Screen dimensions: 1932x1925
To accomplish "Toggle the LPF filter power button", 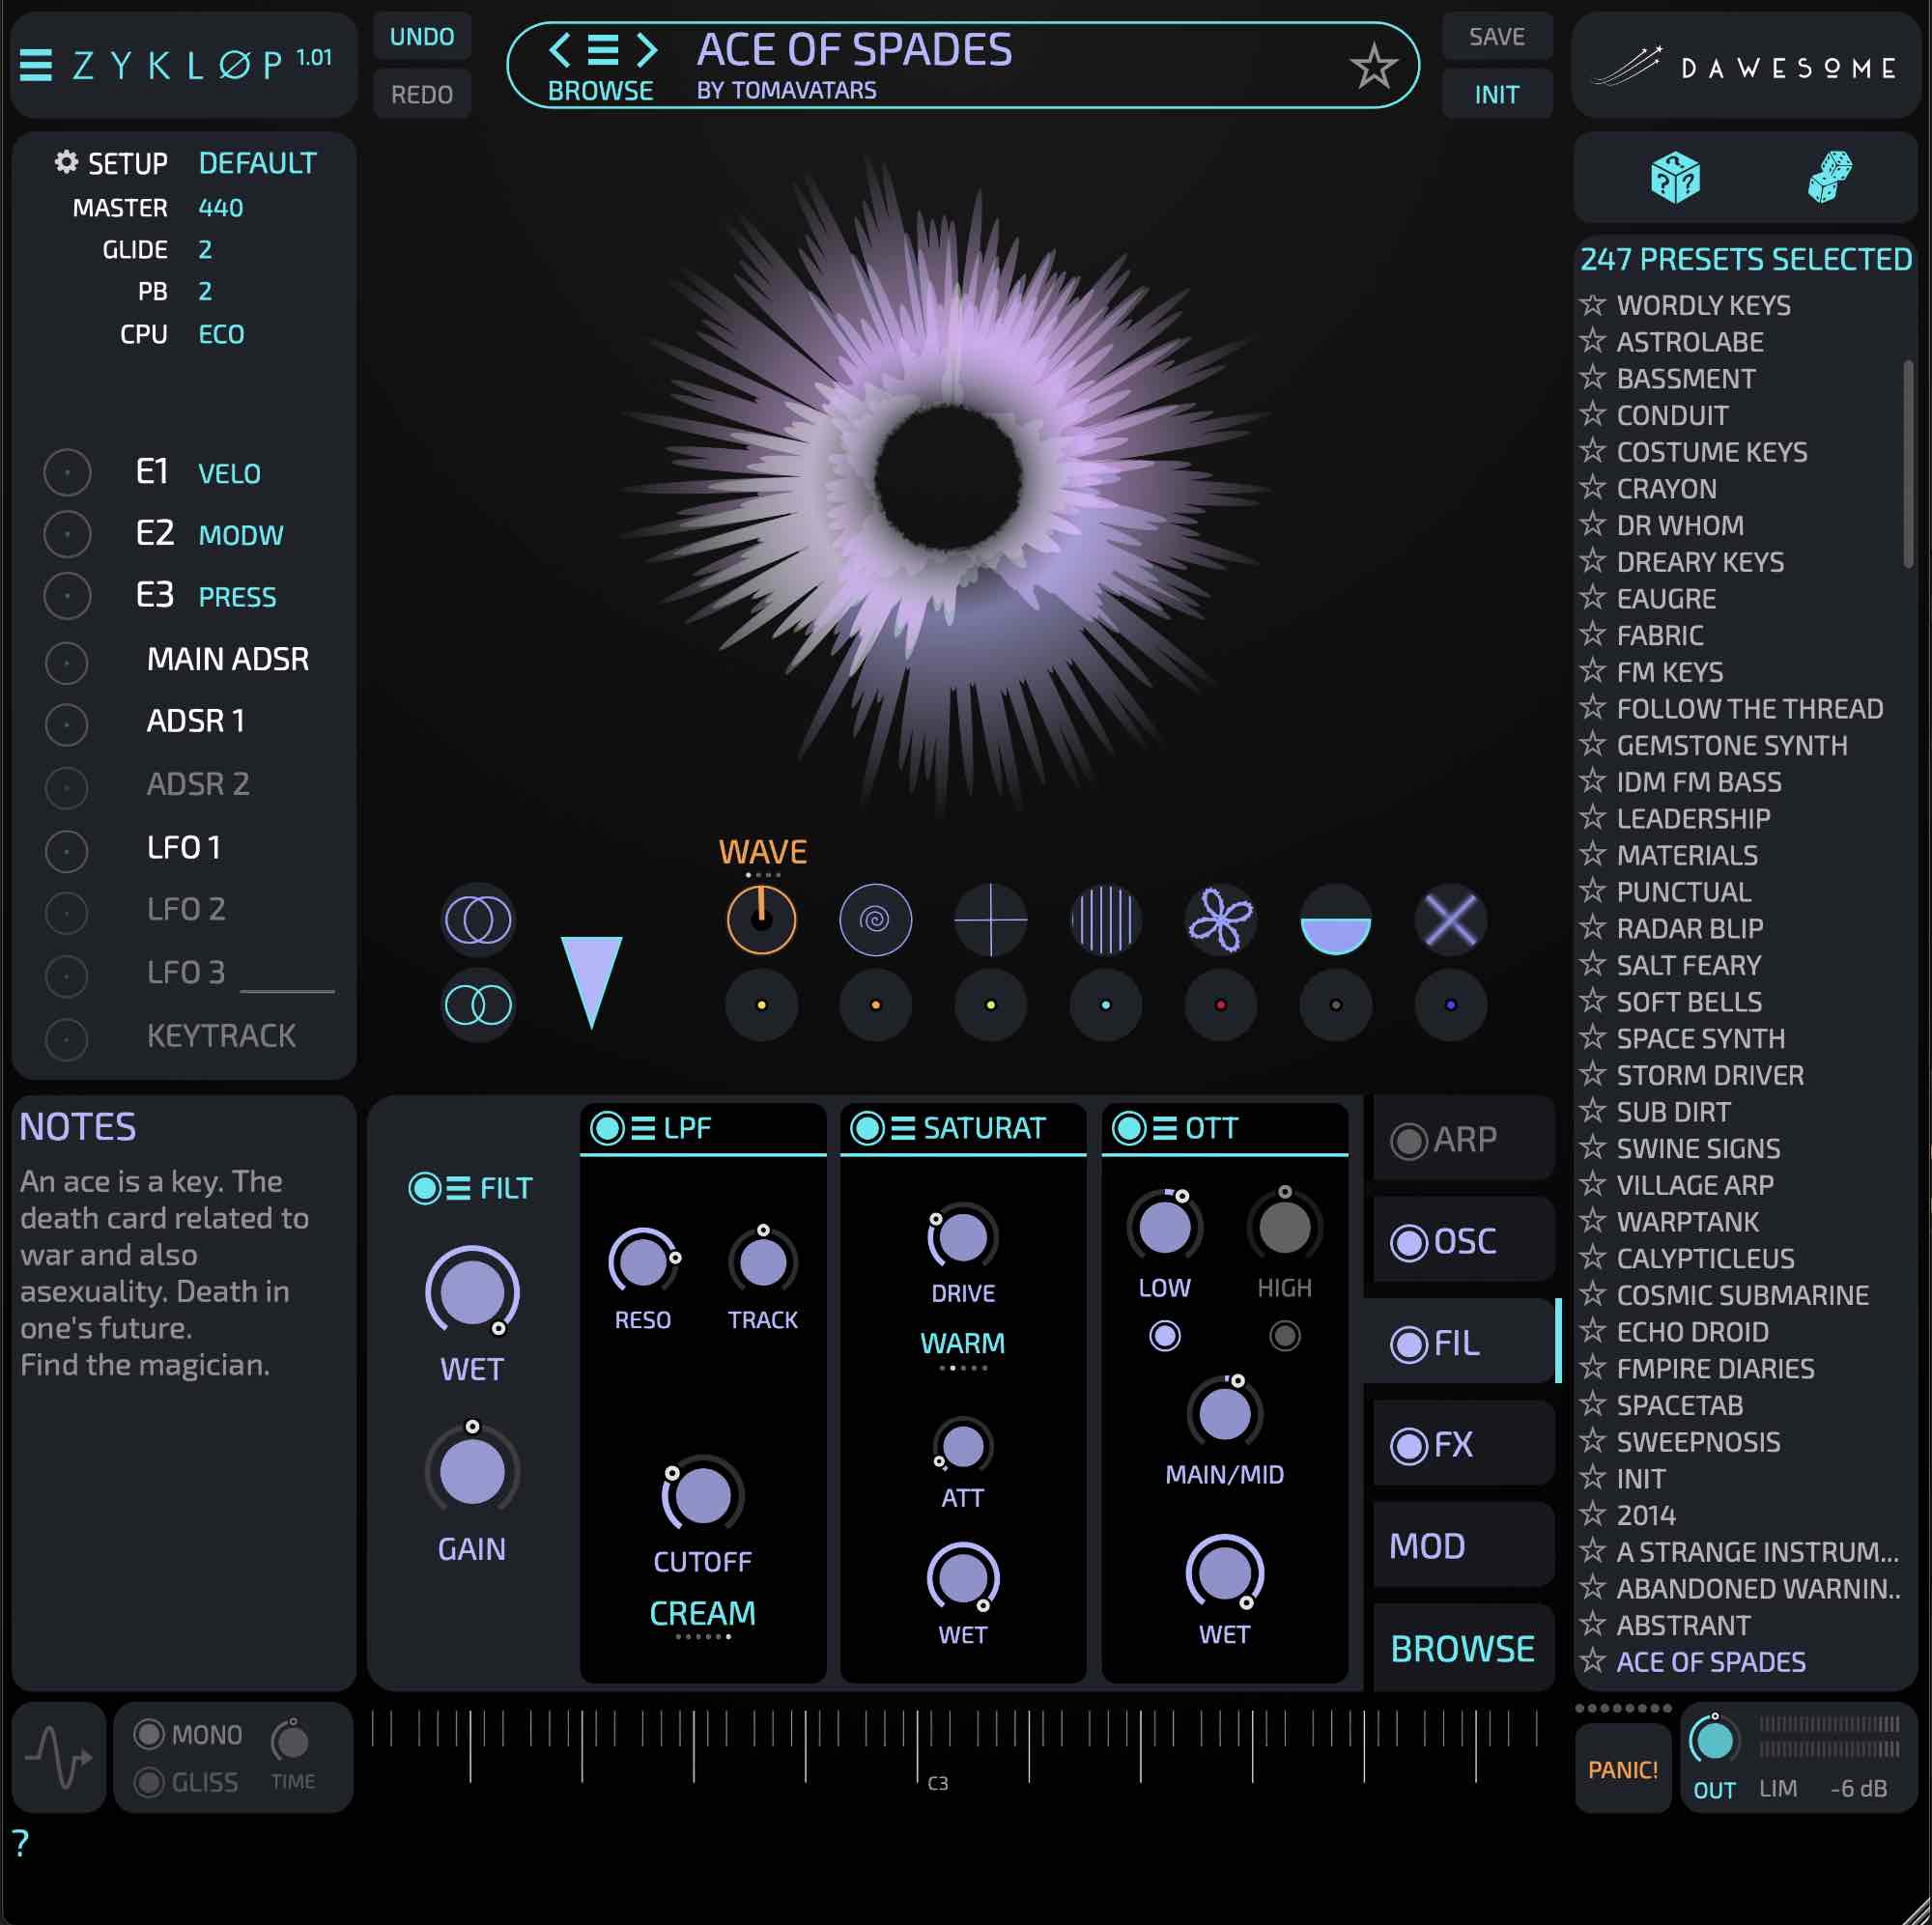I will [x=607, y=1128].
